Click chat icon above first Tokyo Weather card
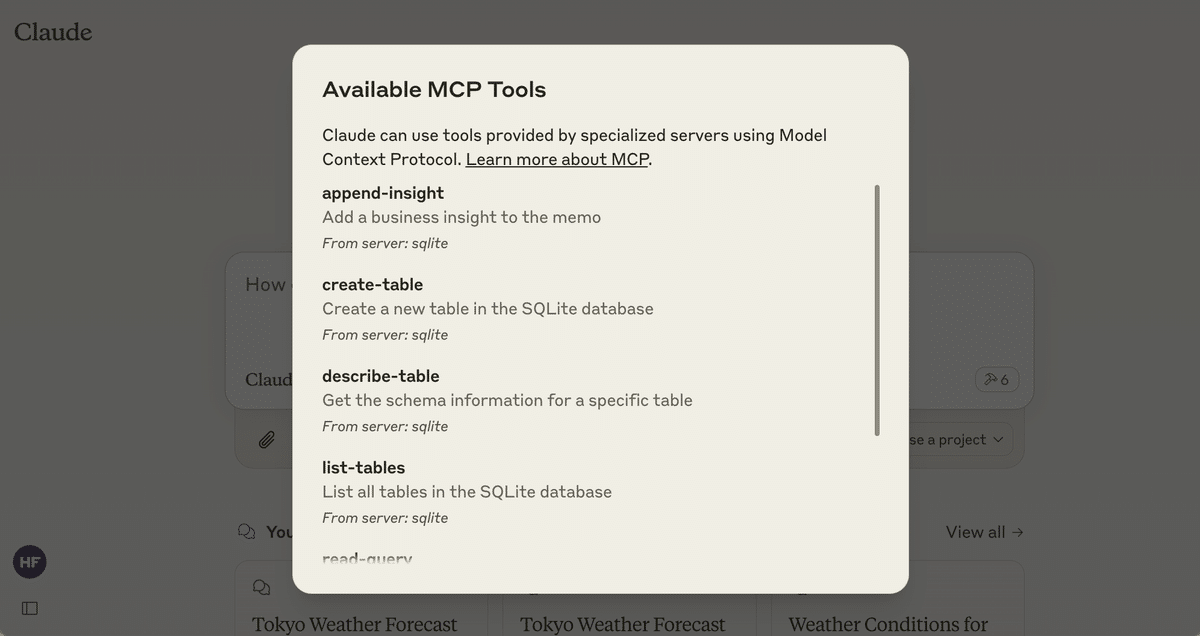1200x636 pixels. coord(262,587)
